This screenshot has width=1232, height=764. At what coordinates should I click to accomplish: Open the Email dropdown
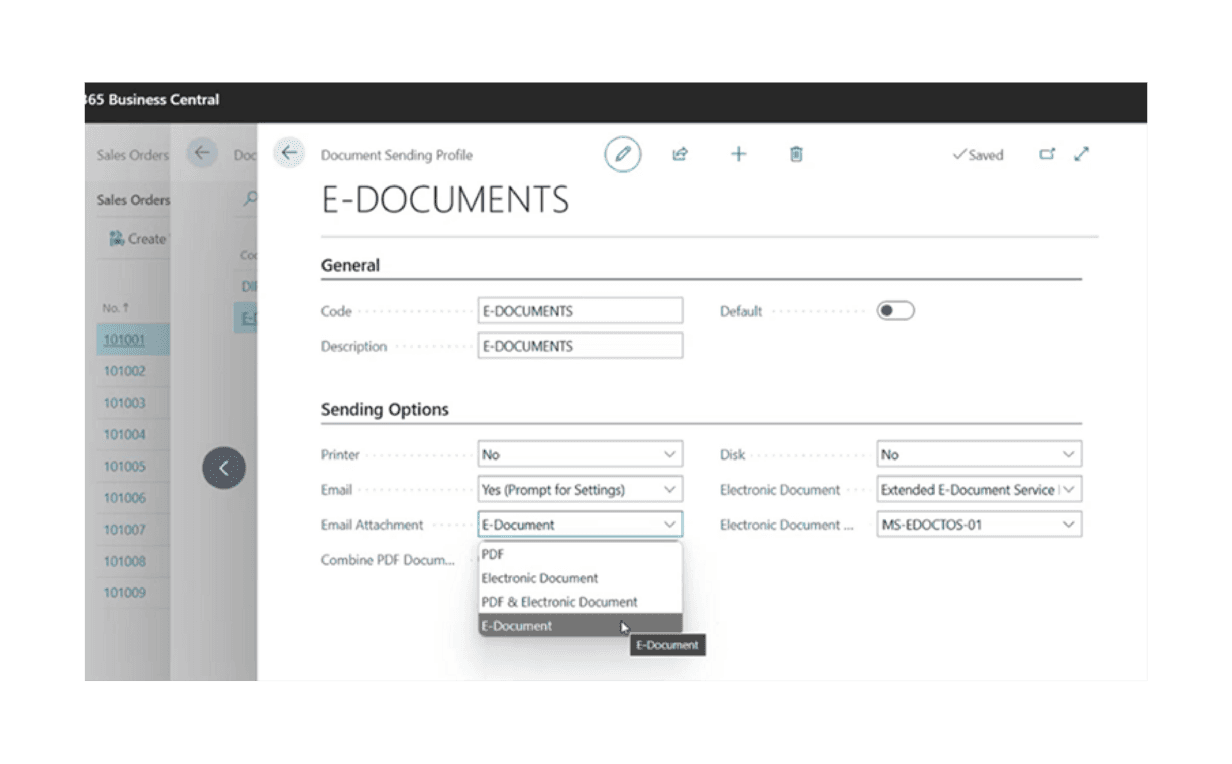(580, 490)
